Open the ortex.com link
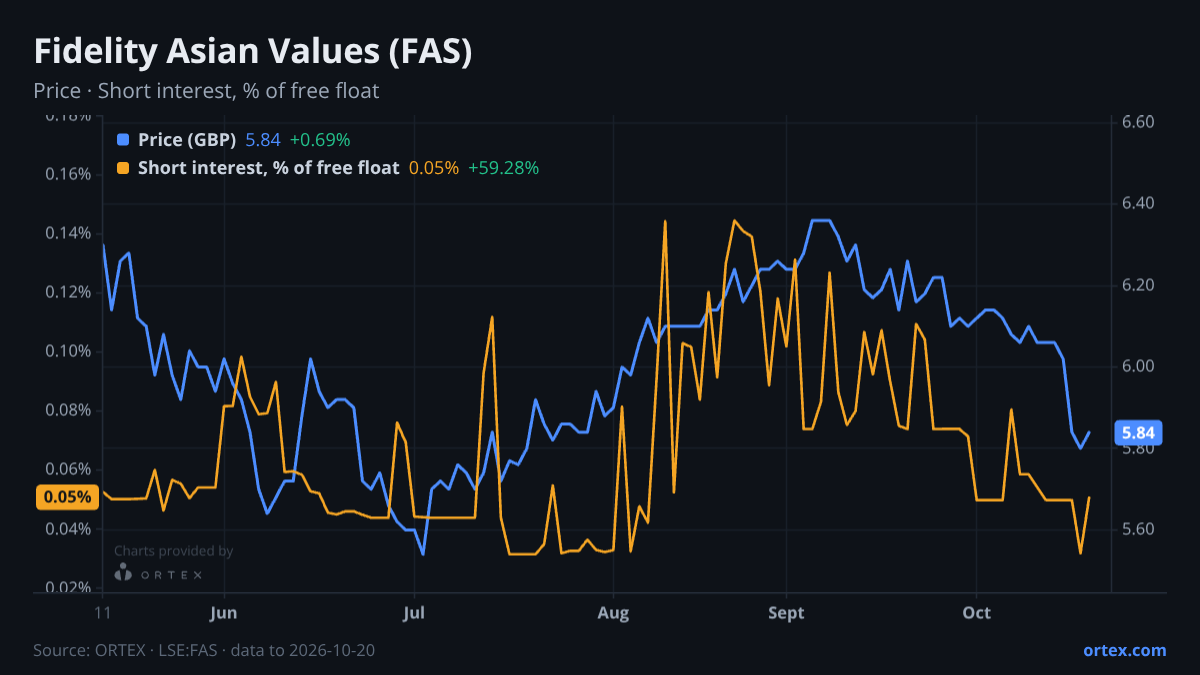 coord(1124,650)
